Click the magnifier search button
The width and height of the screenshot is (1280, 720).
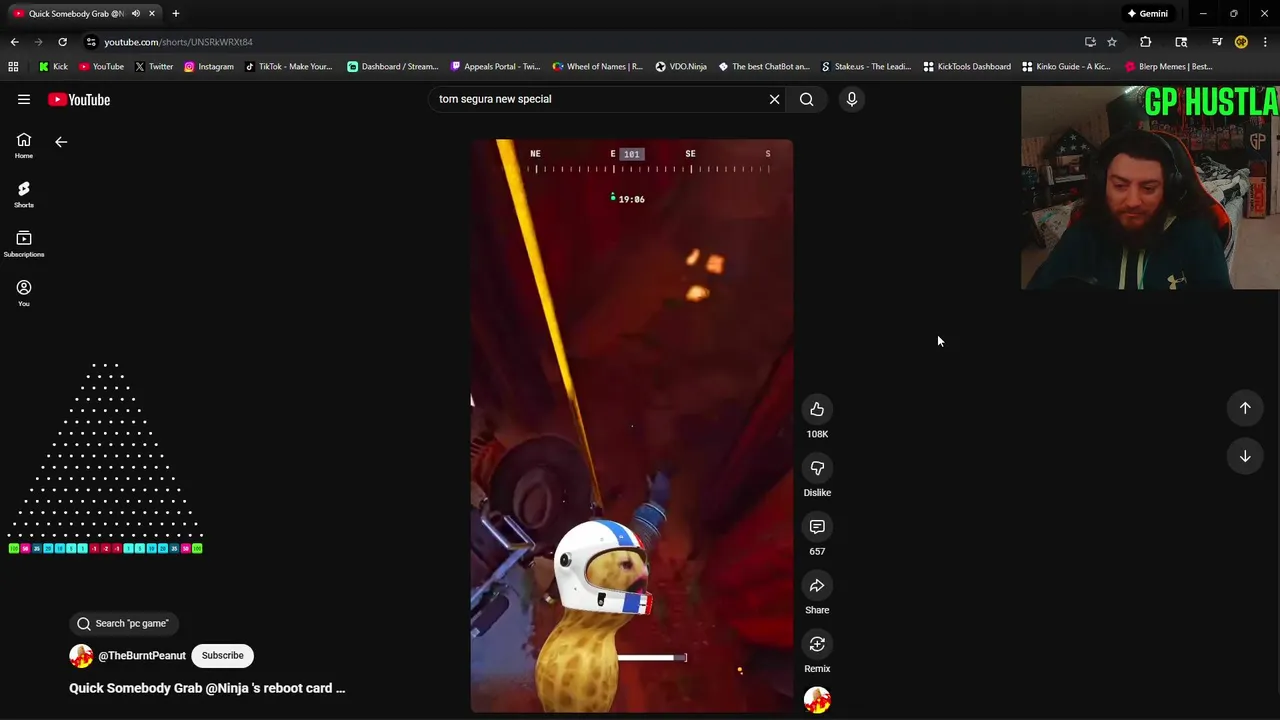click(x=807, y=99)
